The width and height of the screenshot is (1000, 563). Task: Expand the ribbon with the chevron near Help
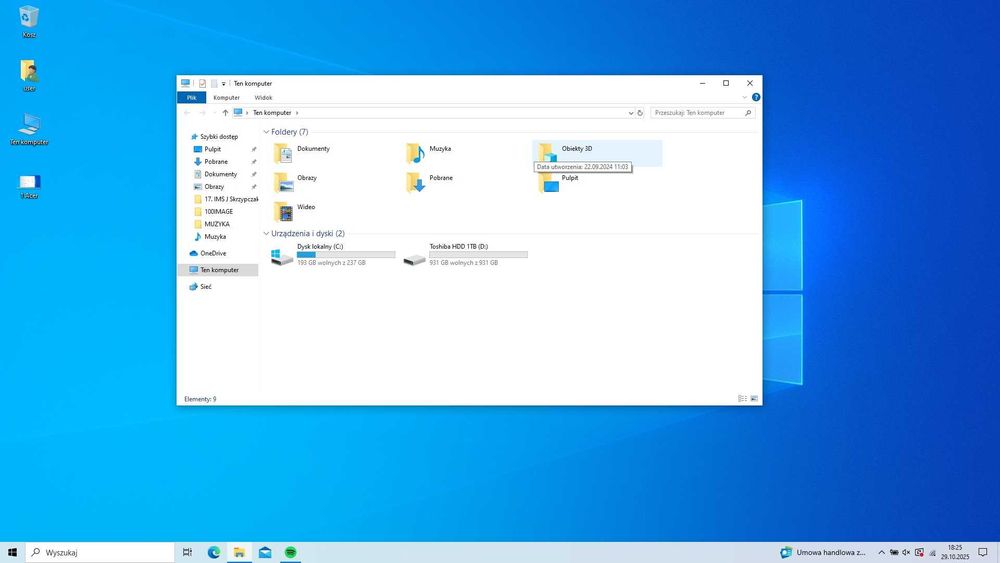[744, 98]
